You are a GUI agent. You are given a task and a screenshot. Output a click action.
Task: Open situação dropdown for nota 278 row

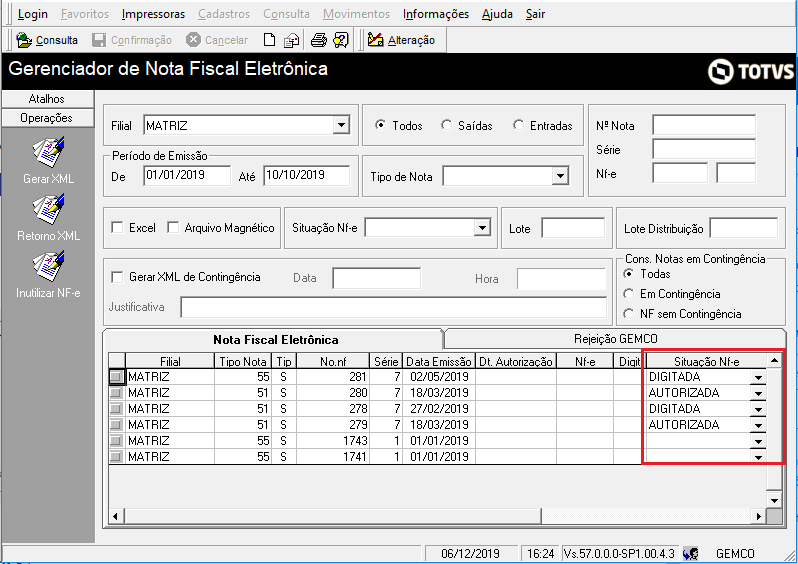pos(758,409)
